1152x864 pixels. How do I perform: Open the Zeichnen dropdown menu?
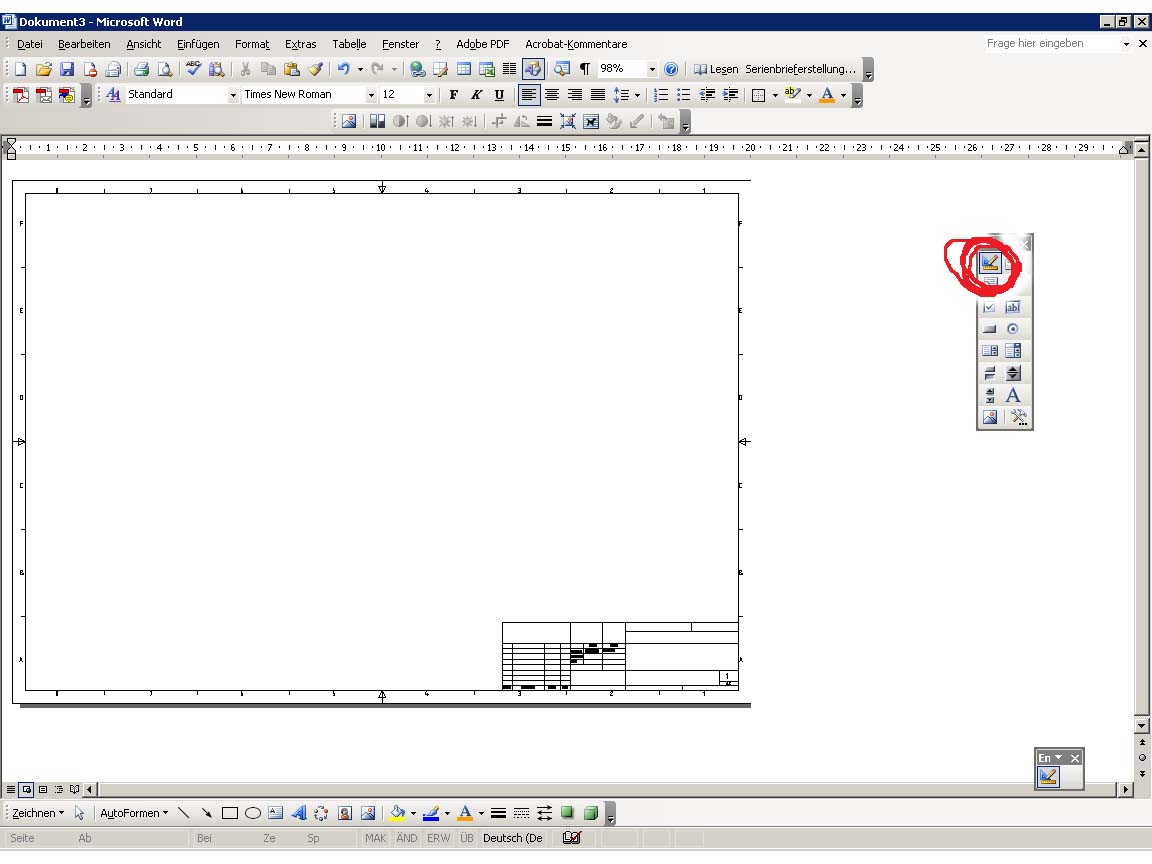(38, 813)
